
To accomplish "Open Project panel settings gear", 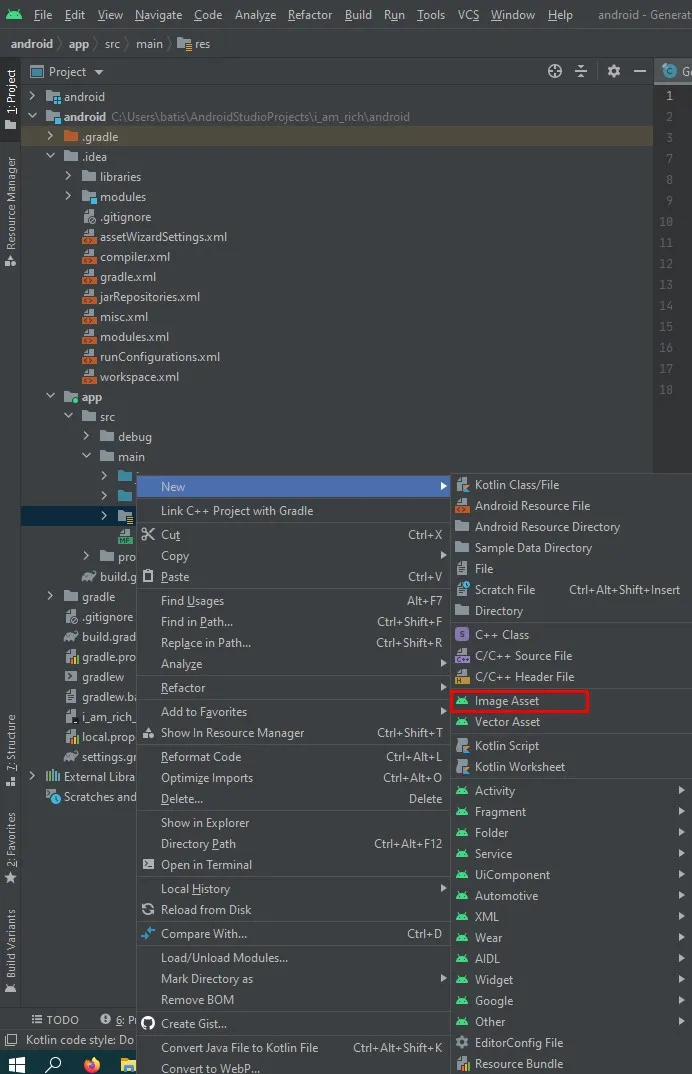I will point(613,71).
